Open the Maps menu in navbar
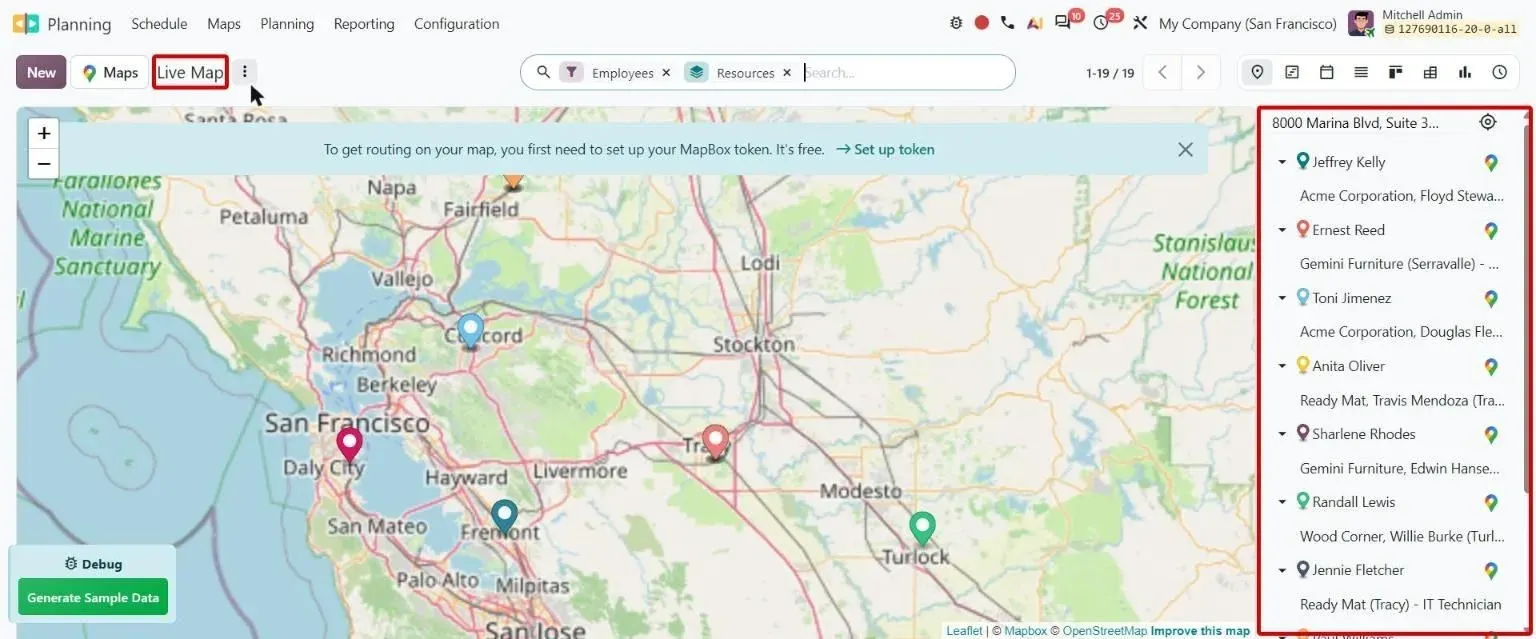The image size is (1536, 639). 224,23
